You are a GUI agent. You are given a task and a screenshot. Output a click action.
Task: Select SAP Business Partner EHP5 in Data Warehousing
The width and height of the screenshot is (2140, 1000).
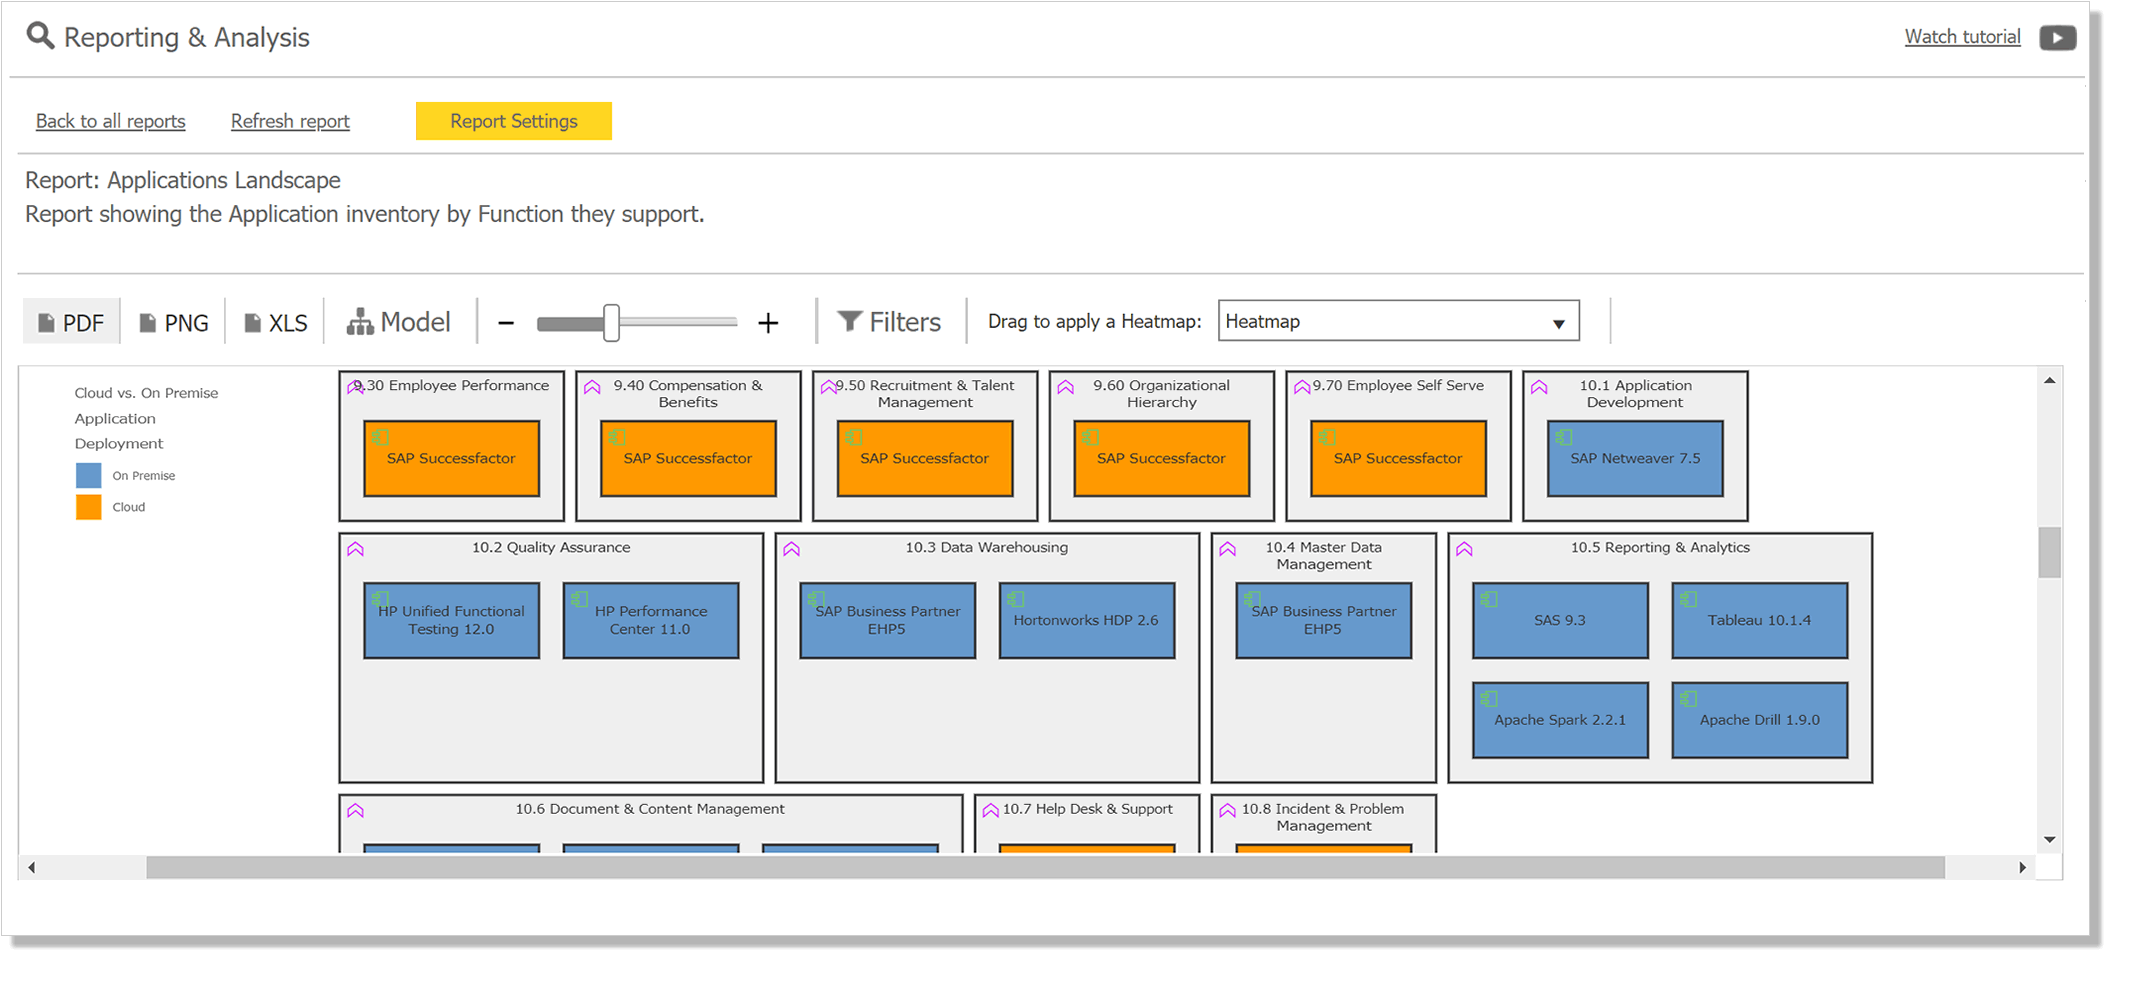[x=887, y=620]
